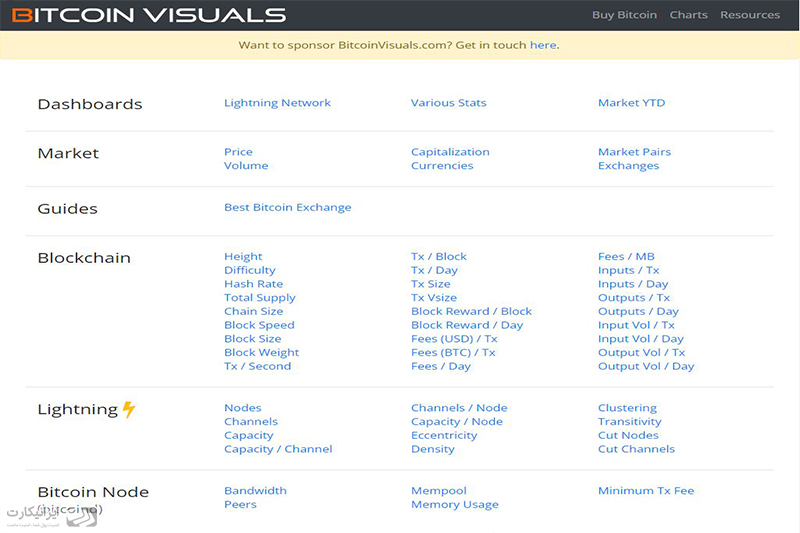Open the Tx Vsize link
This screenshot has width=800, height=533.
pyautogui.click(x=434, y=298)
